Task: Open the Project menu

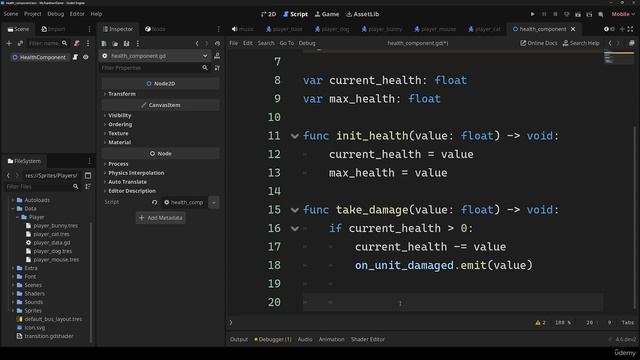Action: [33, 14]
